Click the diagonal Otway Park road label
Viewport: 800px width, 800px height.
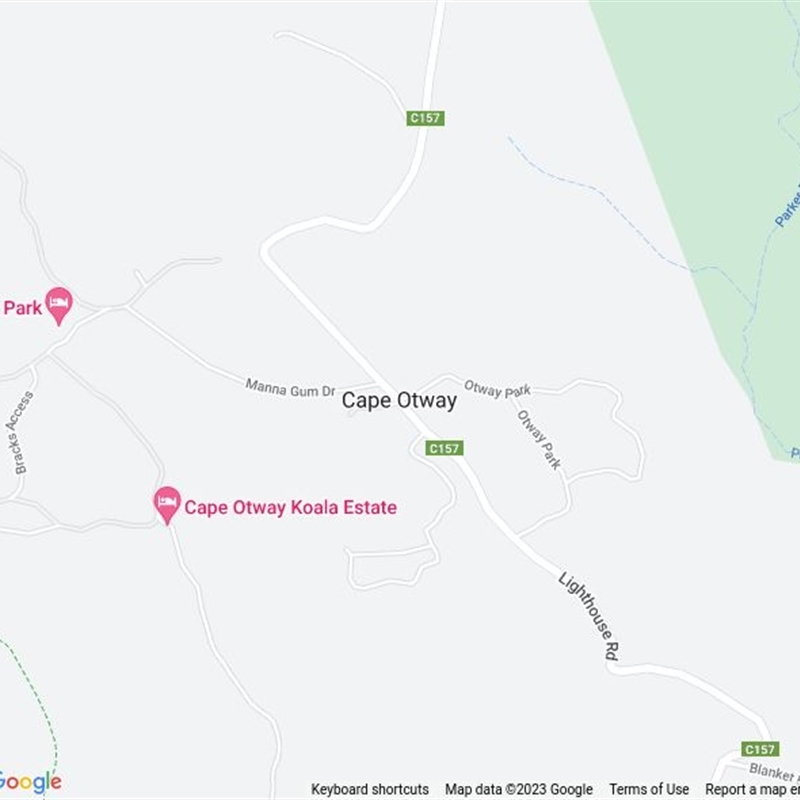[x=539, y=439]
